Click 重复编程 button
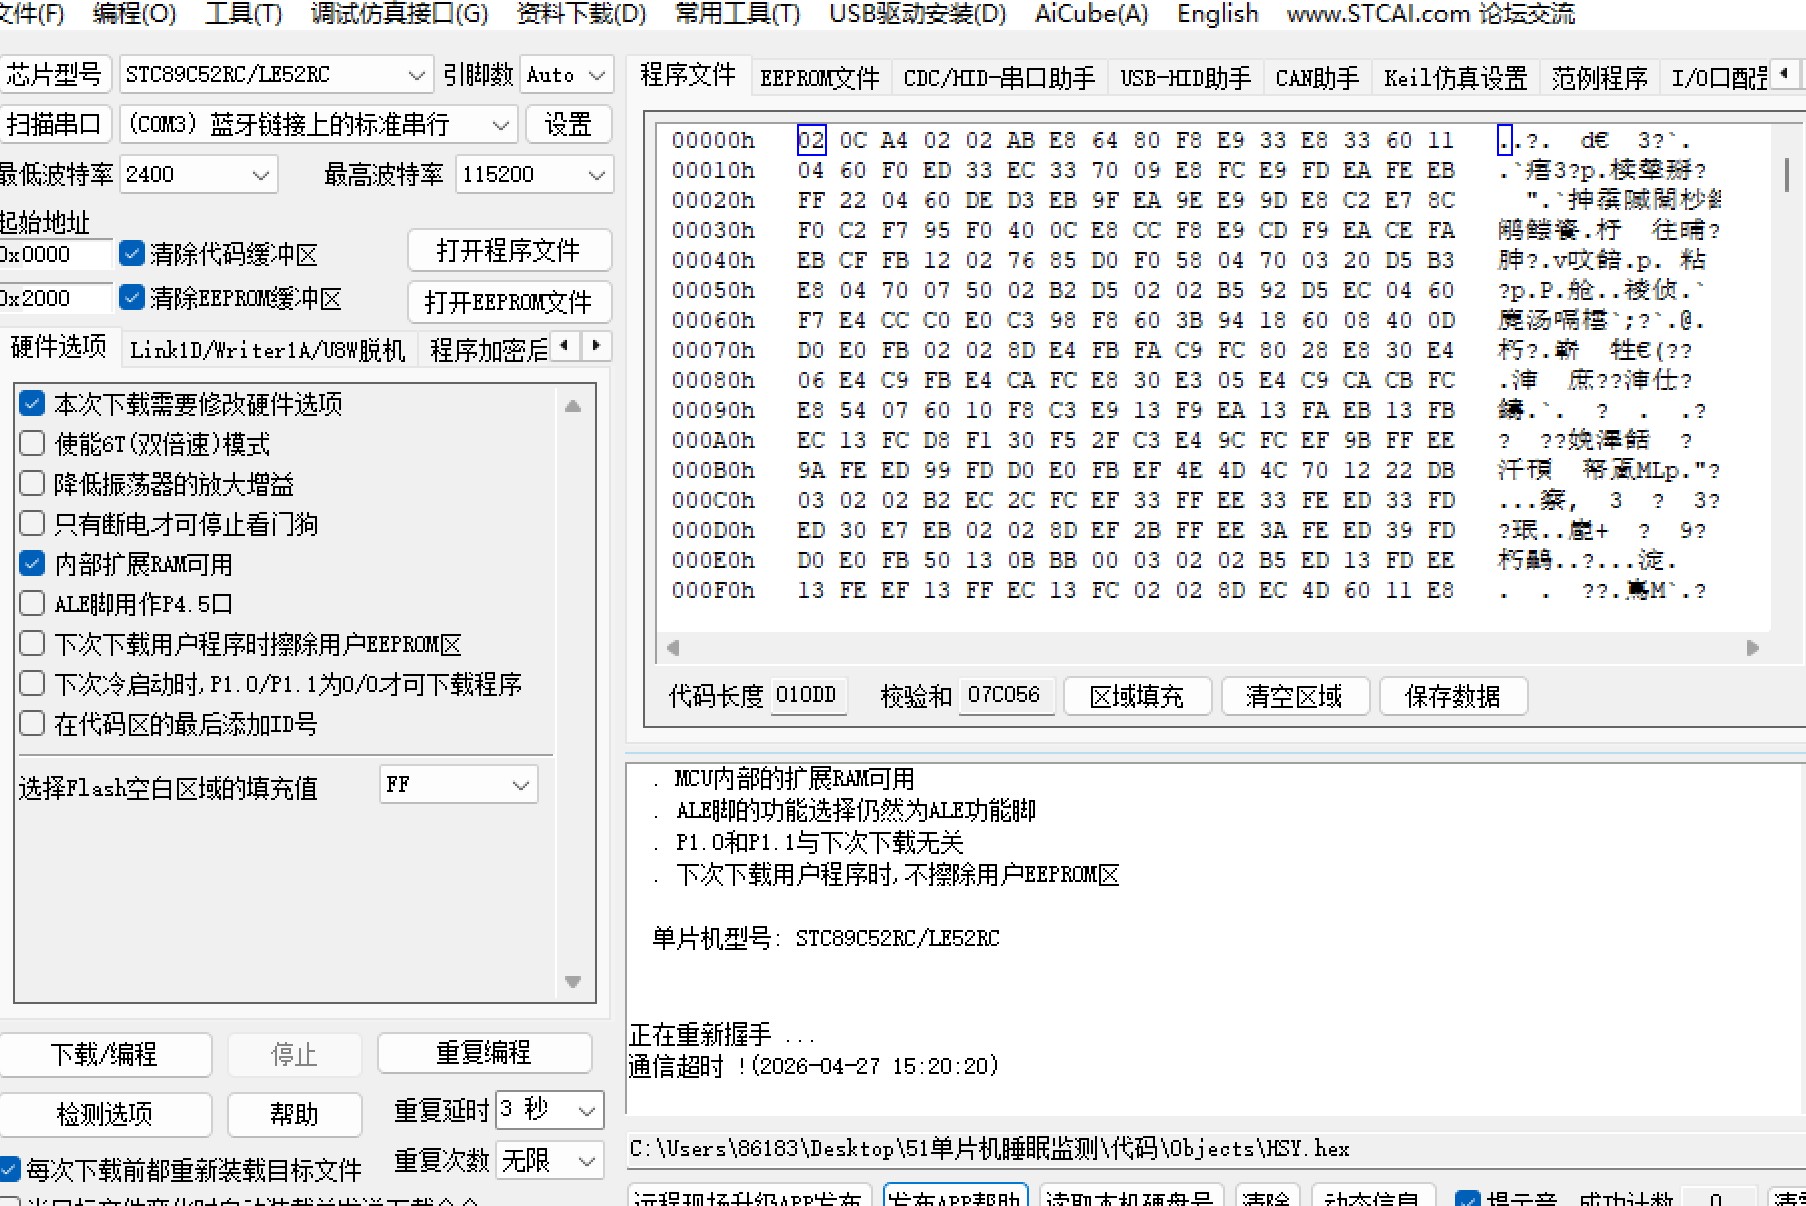The width and height of the screenshot is (1806, 1206). click(484, 1053)
